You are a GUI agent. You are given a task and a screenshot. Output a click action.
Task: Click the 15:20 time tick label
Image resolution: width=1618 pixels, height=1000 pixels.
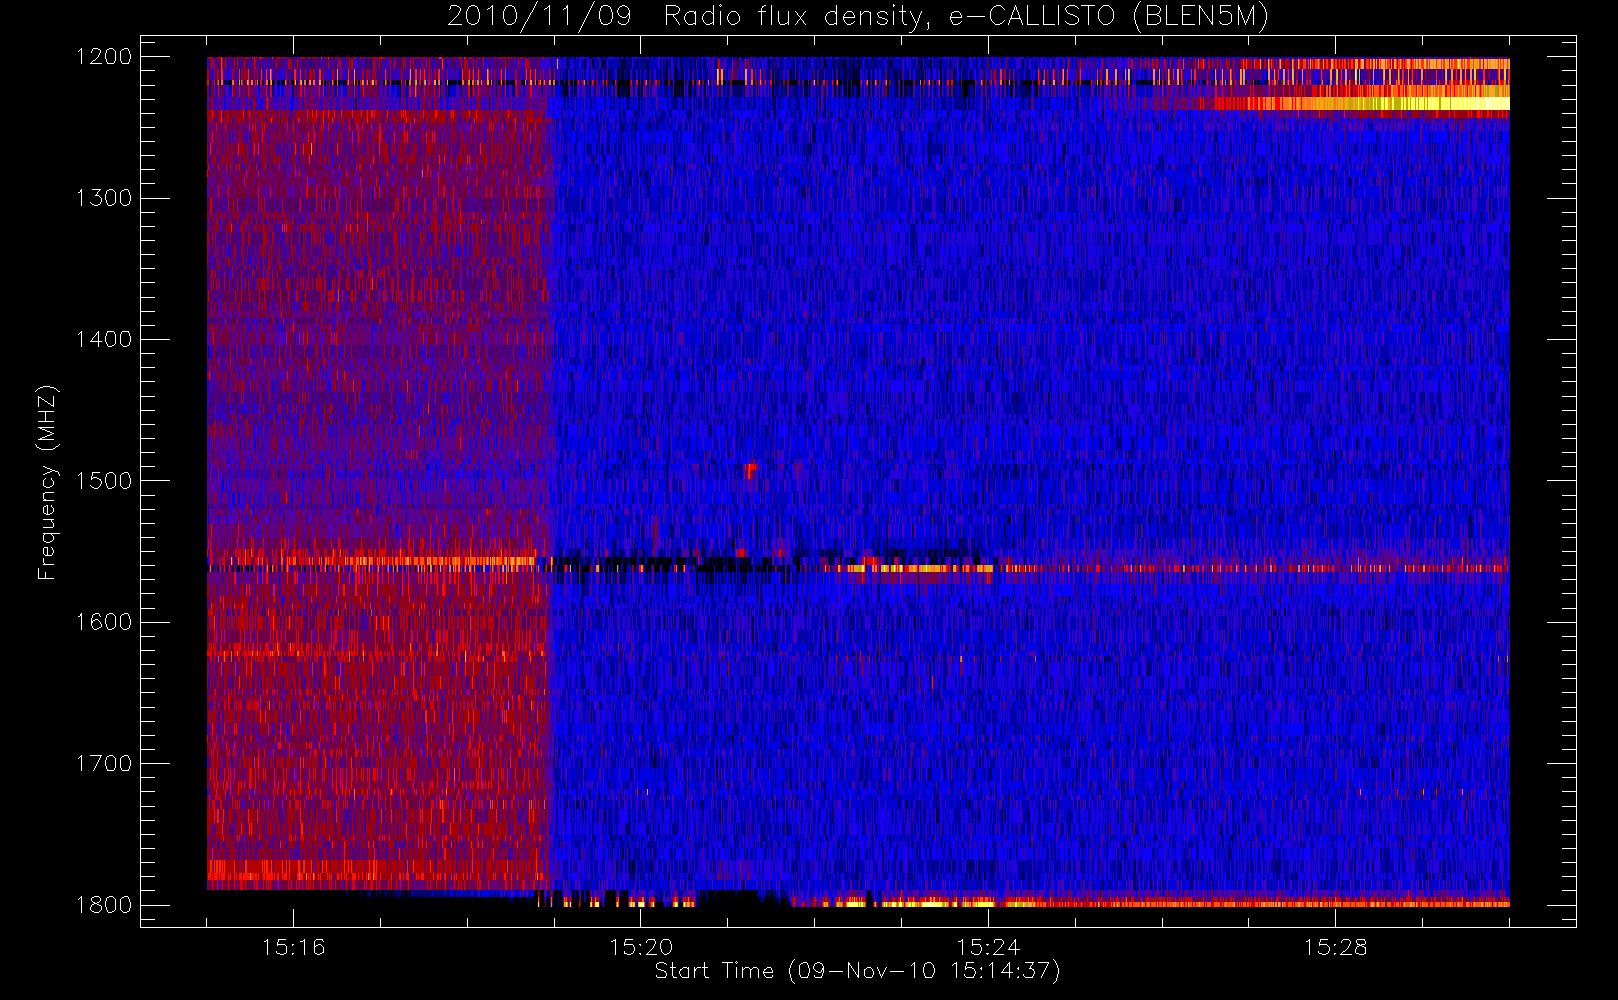pyautogui.click(x=640, y=947)
